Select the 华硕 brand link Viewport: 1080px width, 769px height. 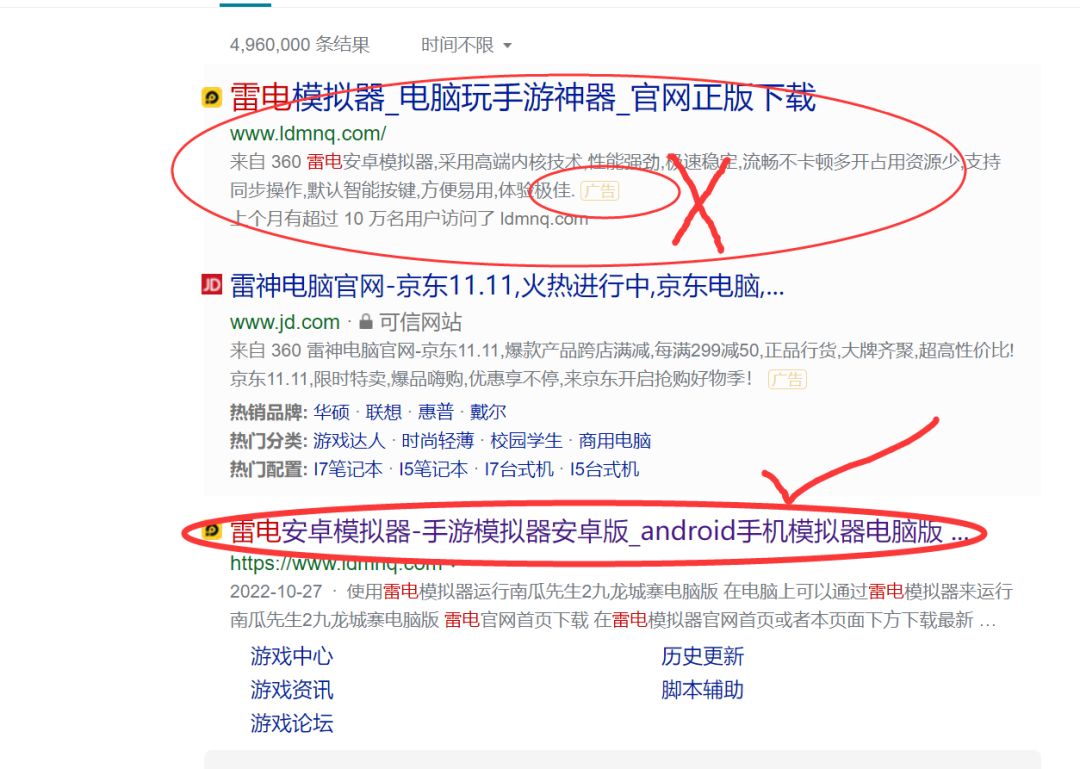pos(331,412)
